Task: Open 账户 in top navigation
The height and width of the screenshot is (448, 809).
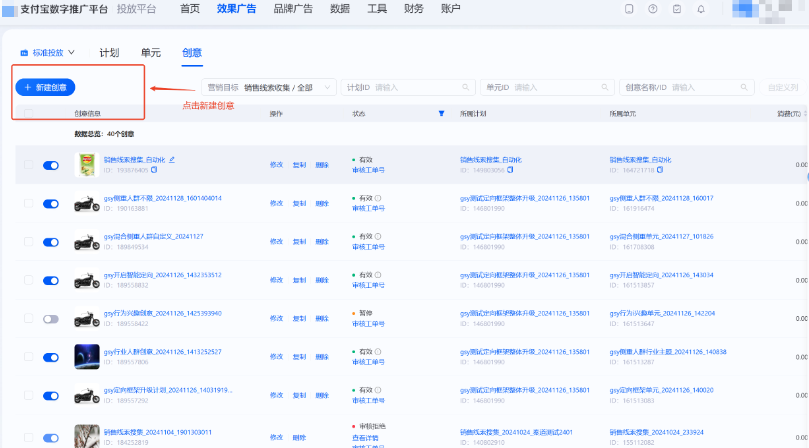Action: click(450, 9)
